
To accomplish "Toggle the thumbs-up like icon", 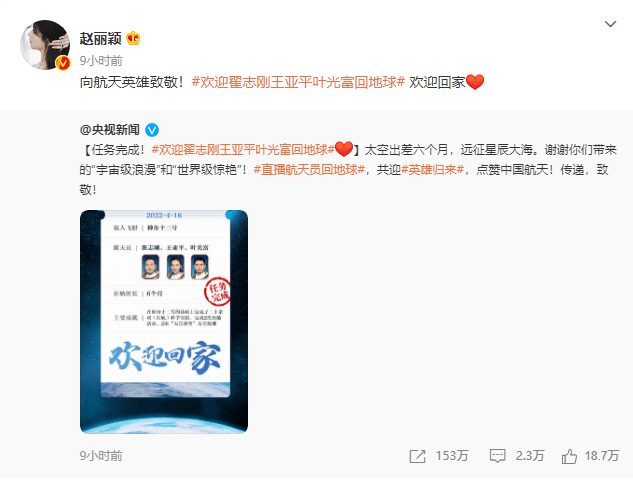I will [x=569, y=456].
